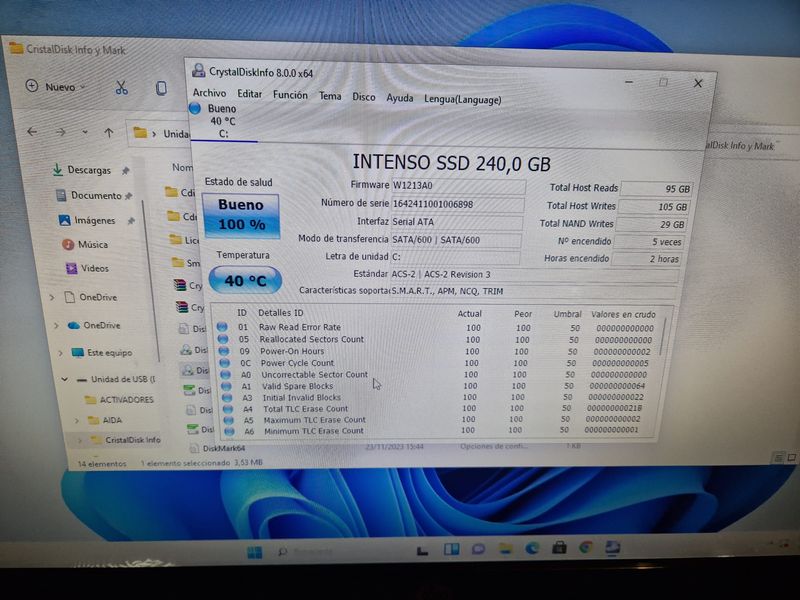The image size is (800, 600).
Task: Open the Windows Start menu
Action: tap(255, 552)
